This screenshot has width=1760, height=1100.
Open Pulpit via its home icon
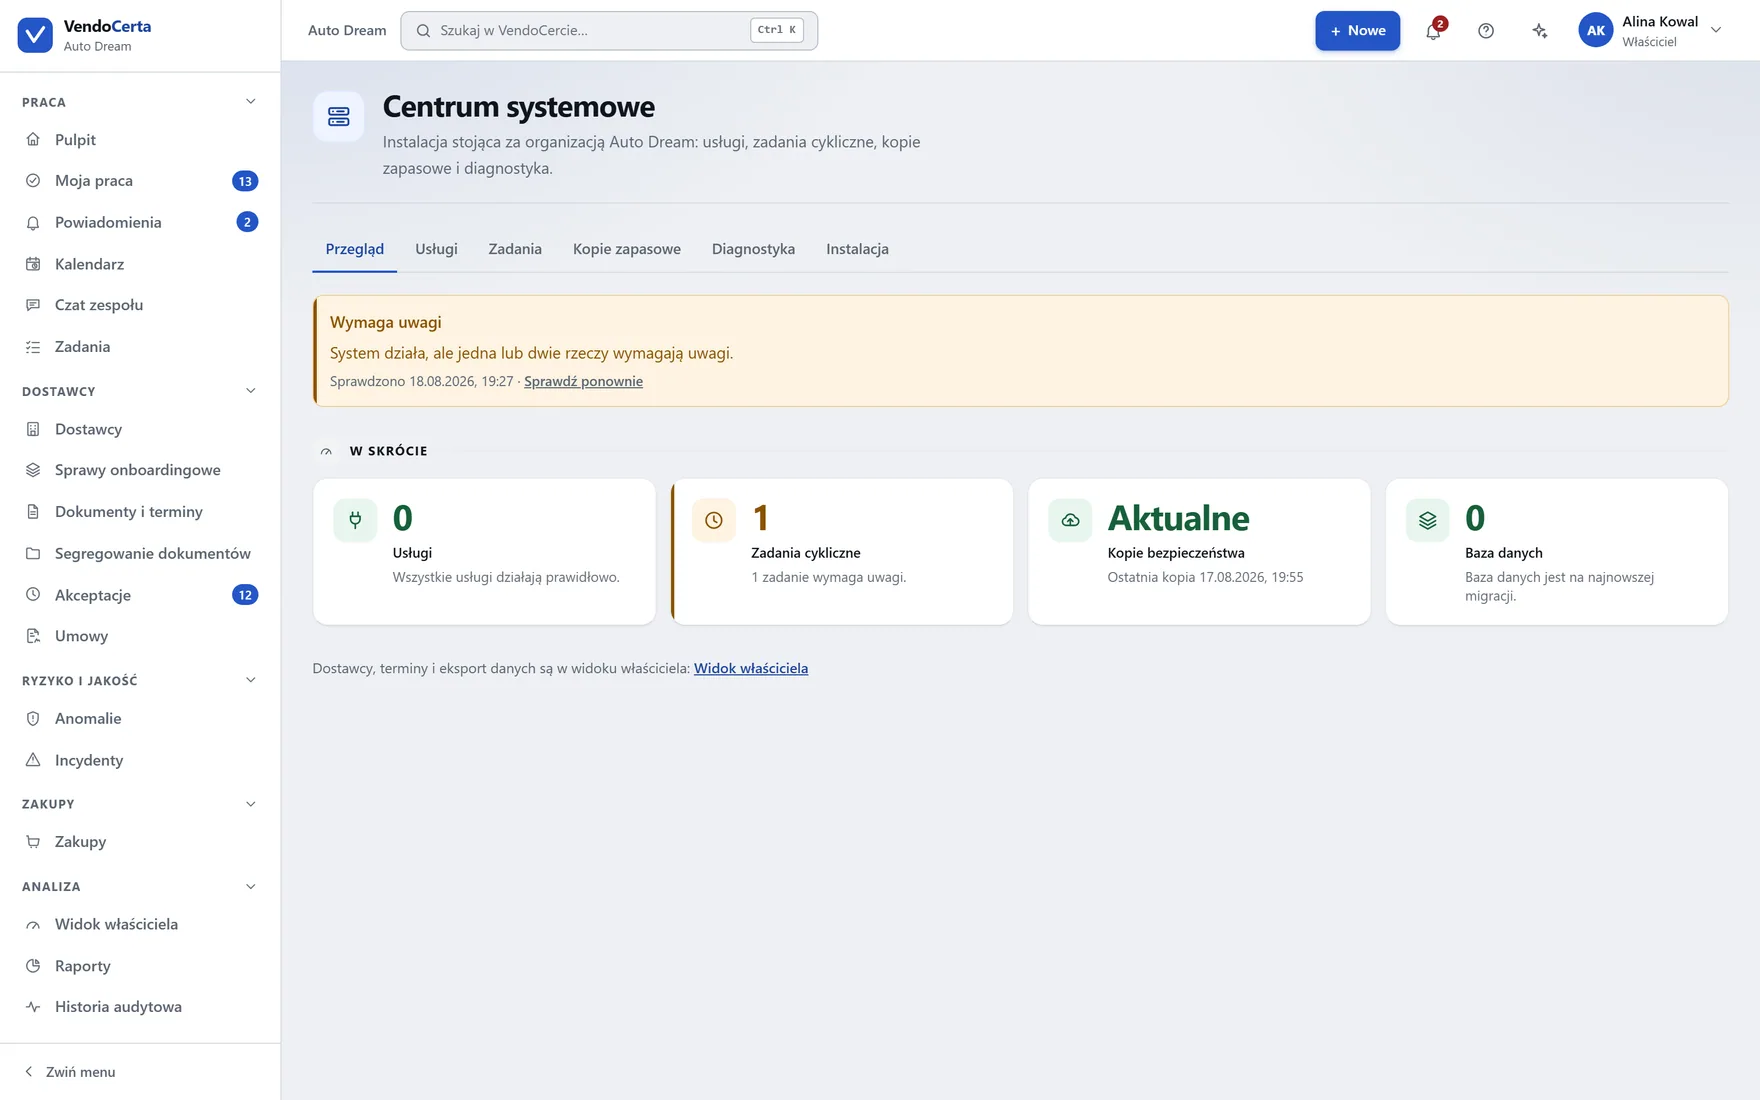(x=33, y=139)
